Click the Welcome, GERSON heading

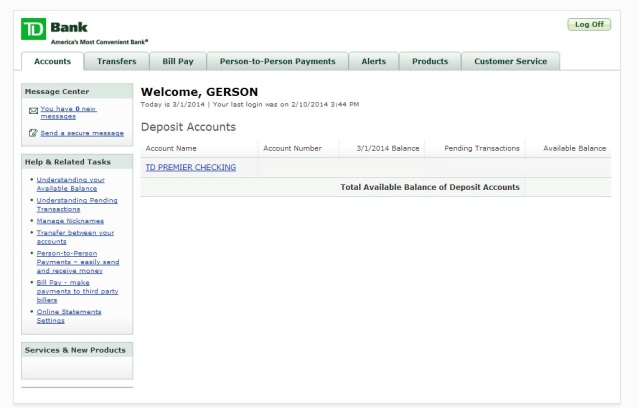pos(199,92)
